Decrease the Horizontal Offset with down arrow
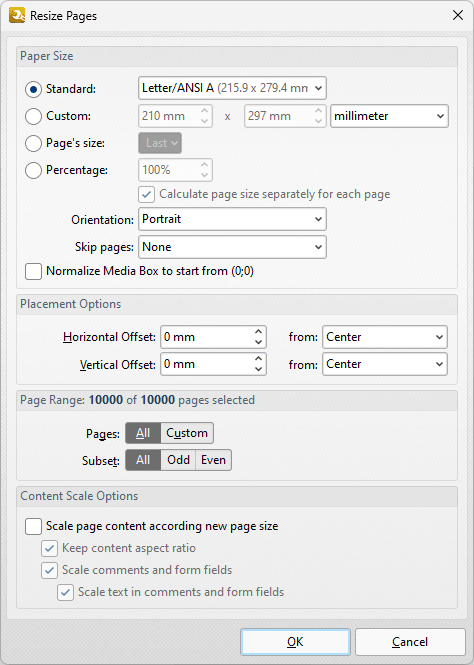 (x=259, y=343)
